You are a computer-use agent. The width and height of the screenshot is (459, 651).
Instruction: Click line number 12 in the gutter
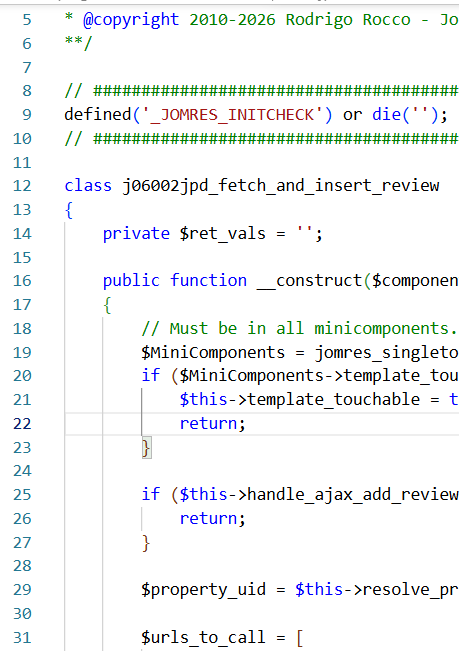[x=22, y=186]
